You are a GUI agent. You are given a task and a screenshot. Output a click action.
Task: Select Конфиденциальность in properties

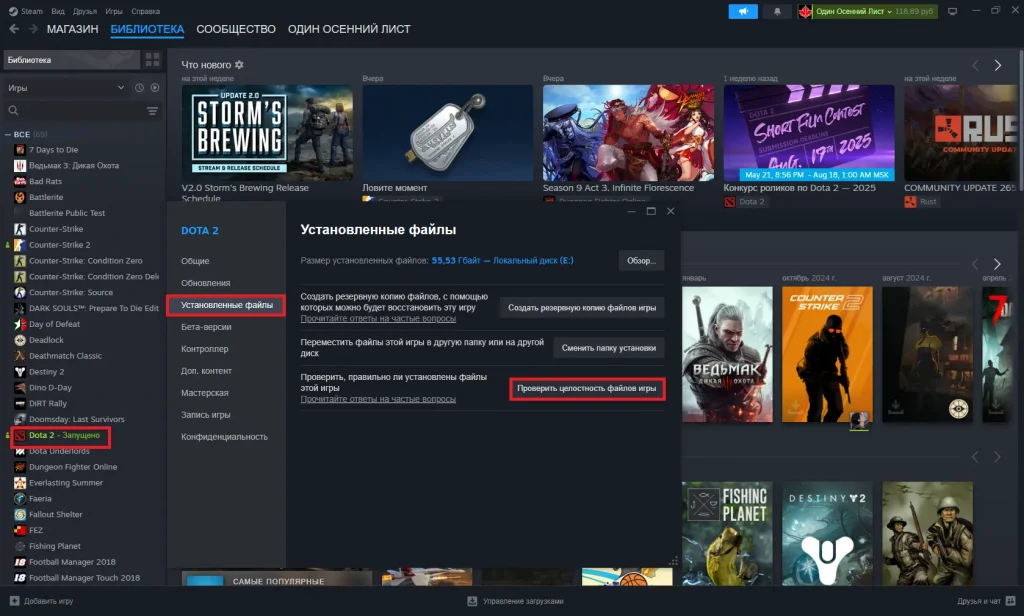pos(226,437)
